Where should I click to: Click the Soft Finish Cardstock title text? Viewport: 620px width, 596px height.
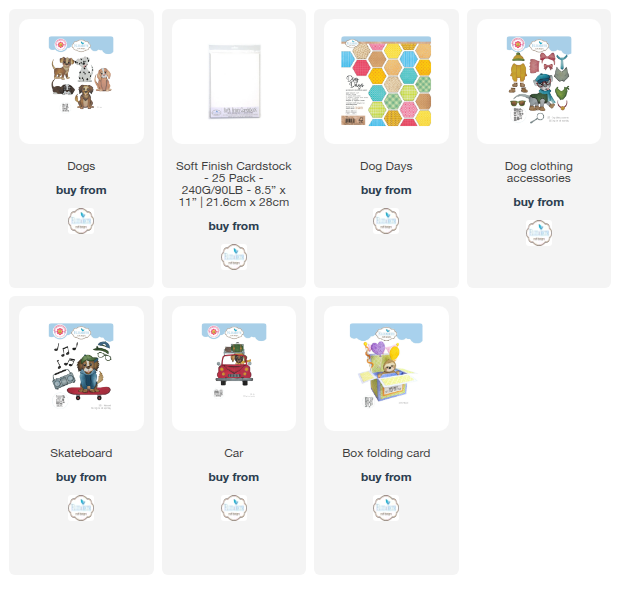[234, 184]
